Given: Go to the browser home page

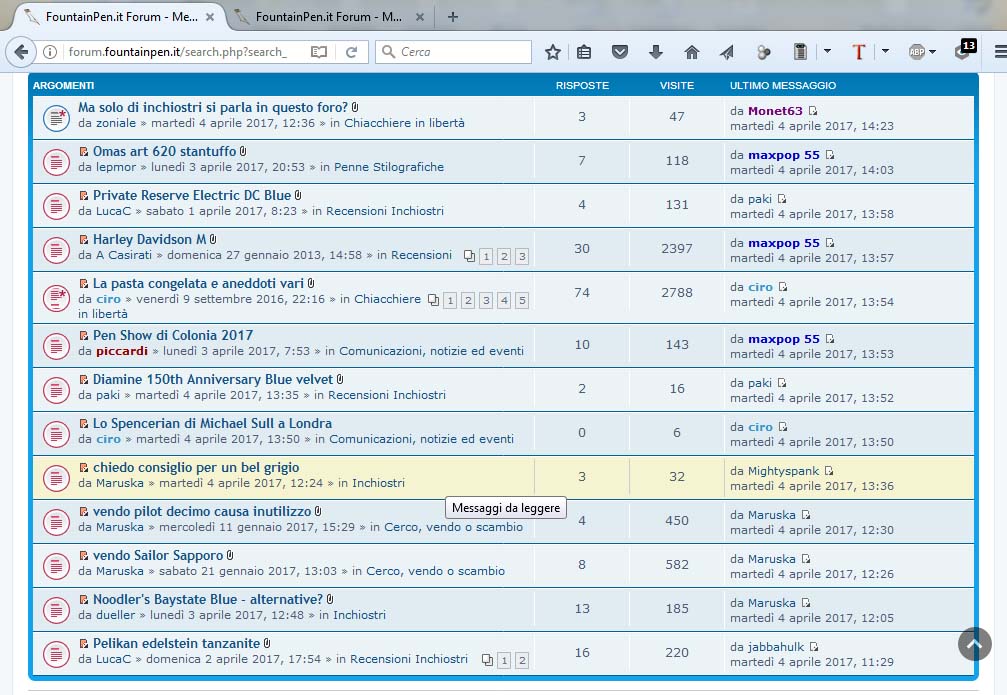Looking at the screenshot, I should pos(691,52).
